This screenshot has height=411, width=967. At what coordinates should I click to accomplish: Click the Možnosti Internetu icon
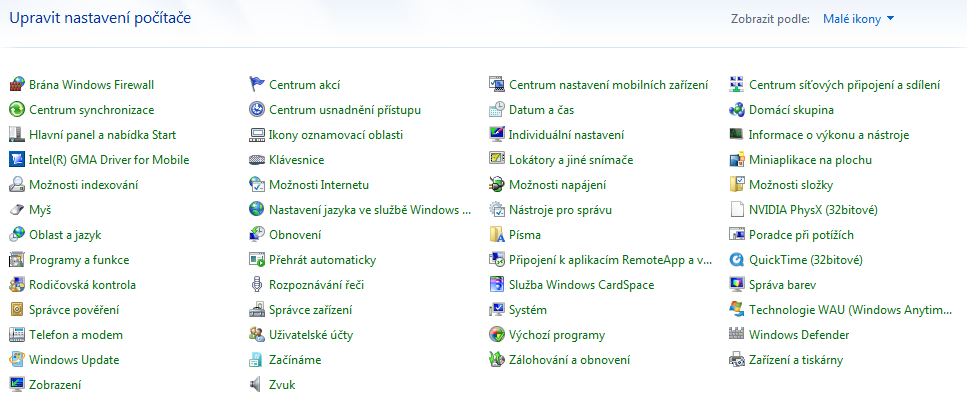pyautogui.click(x=257, y=185)
